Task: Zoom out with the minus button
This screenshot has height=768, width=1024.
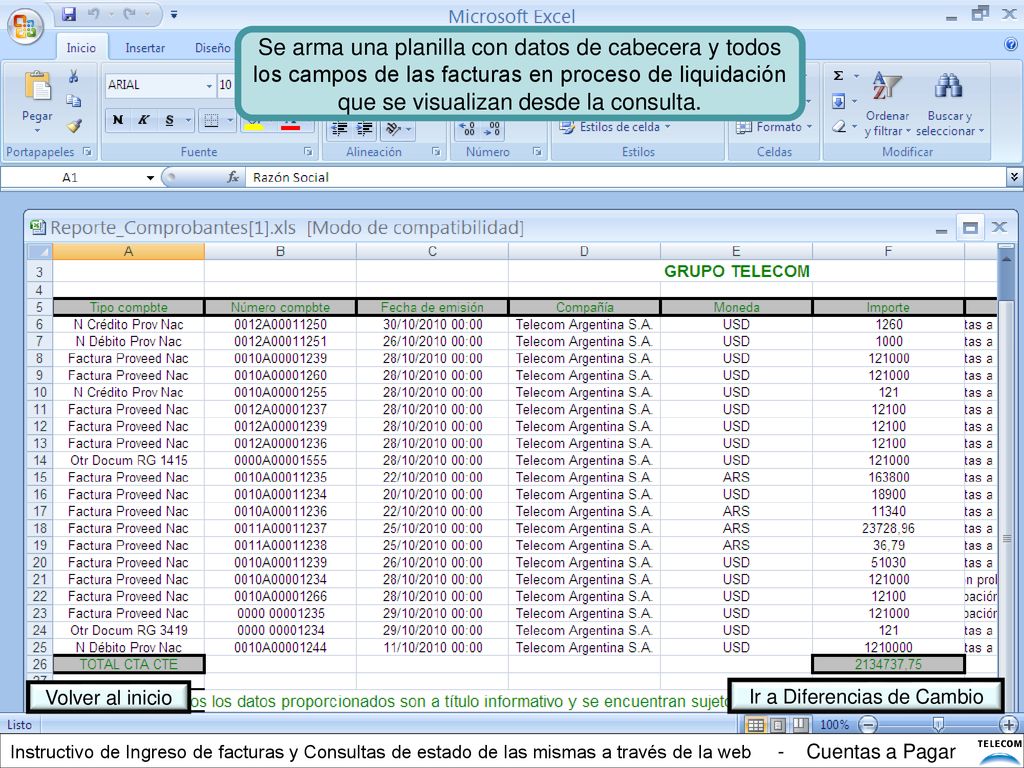Action: tap(868, 725)
